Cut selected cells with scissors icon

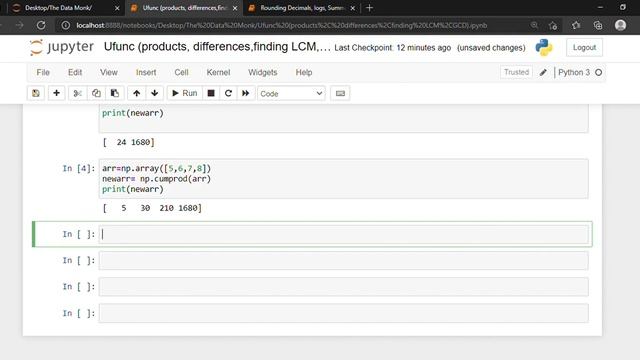(x=77, y=93)
